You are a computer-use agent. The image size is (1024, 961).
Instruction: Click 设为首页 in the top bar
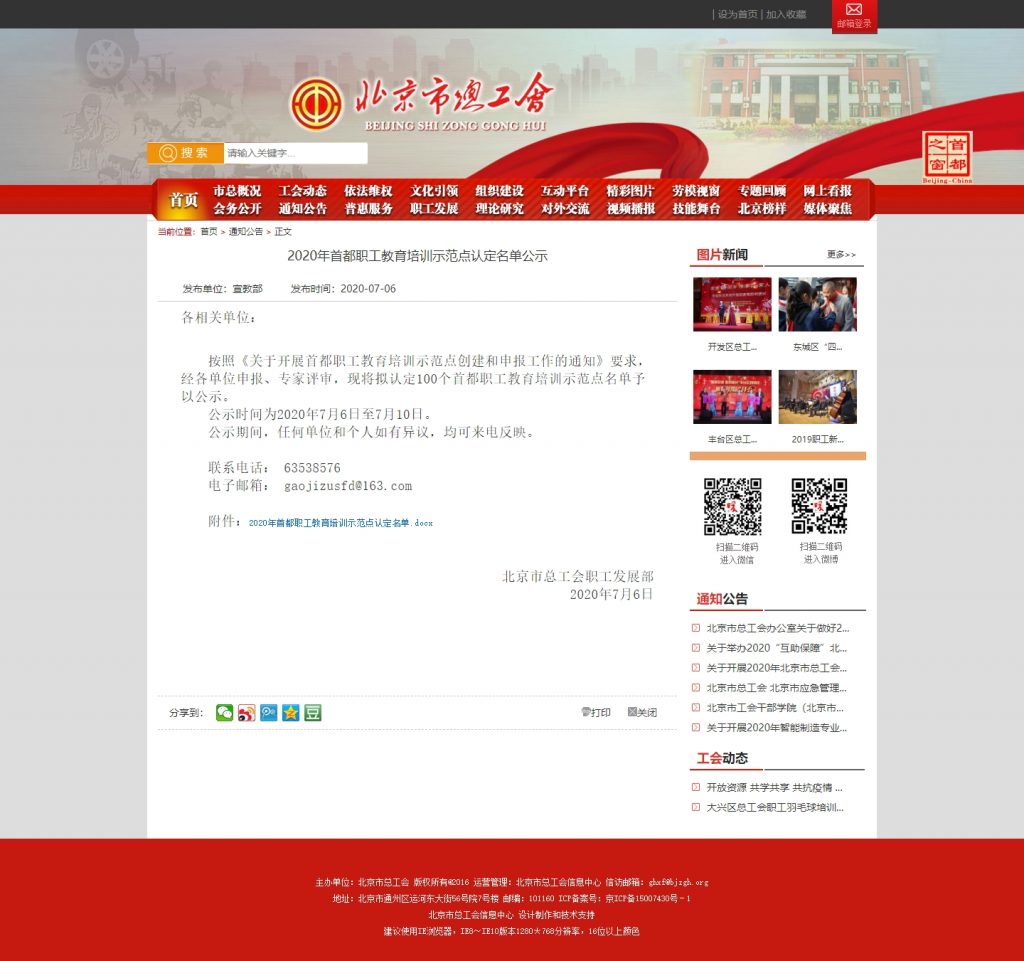pyautogui.click(x=737, y=15)
